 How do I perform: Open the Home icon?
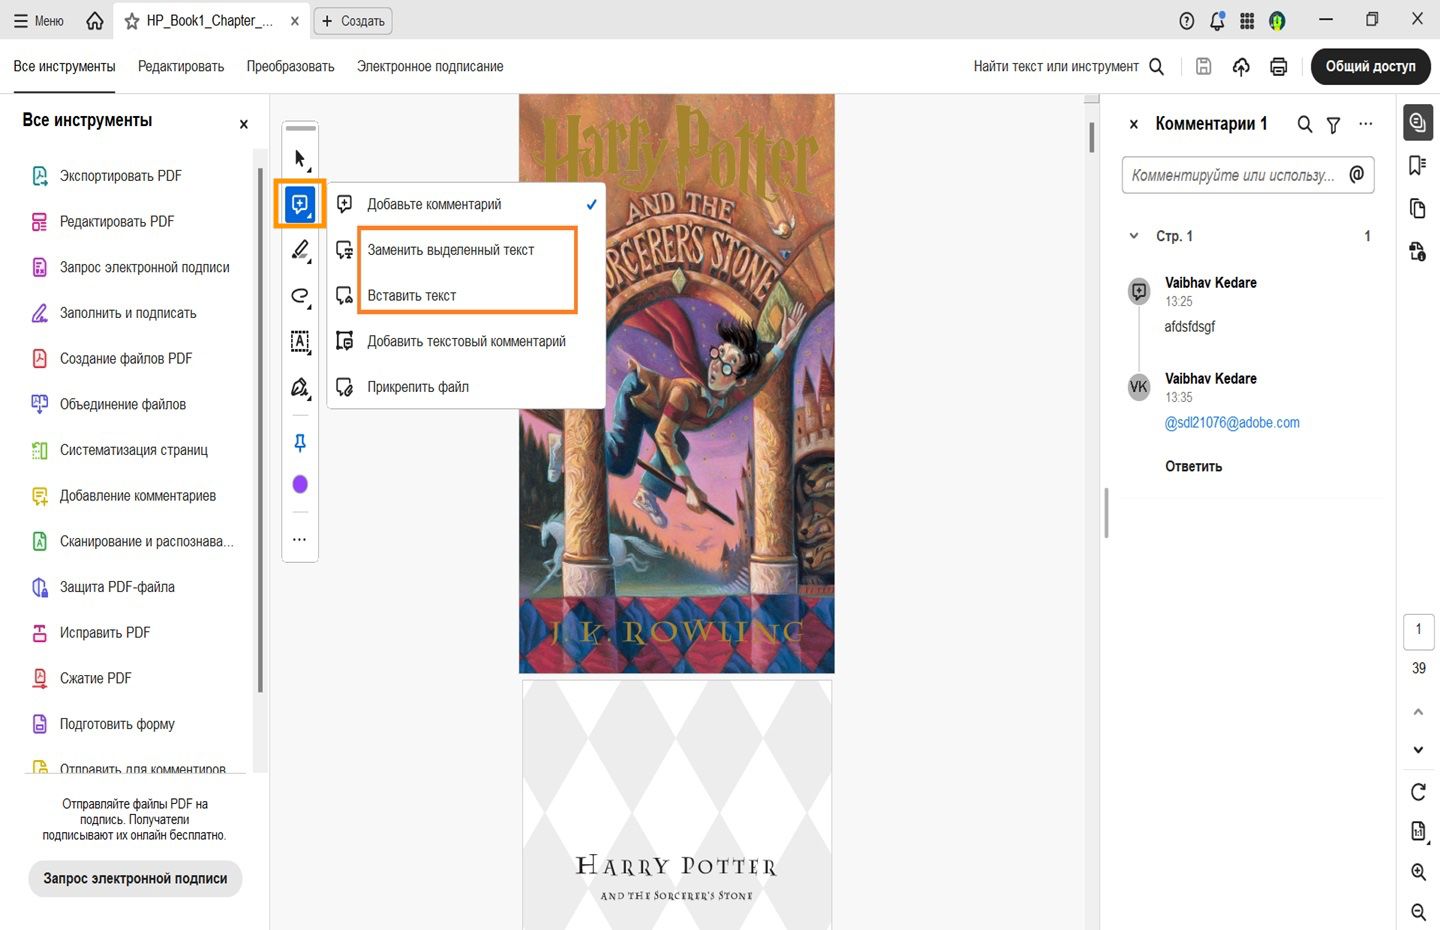95,21
